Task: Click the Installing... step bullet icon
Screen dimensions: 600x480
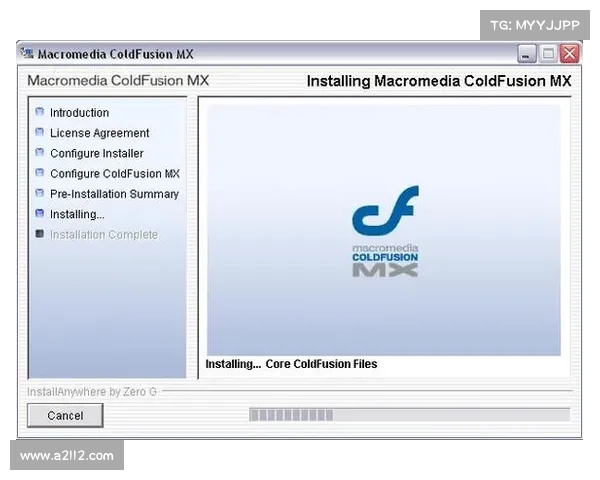Action: click(x=39, y=213)
